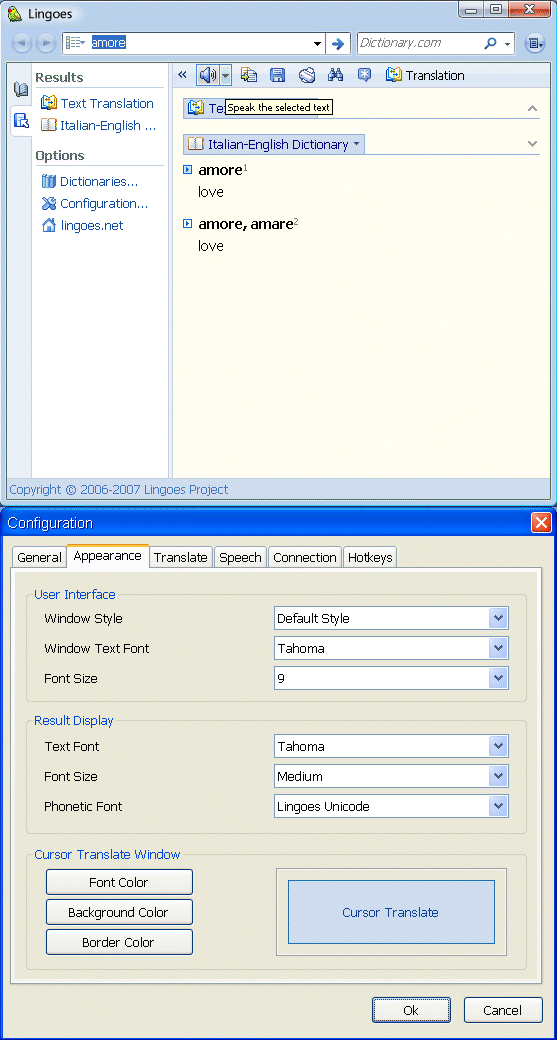Open the Italian-English Dictionary header dropdown
The height and width of the screenshot is (1040, 557).
(356, 144)
